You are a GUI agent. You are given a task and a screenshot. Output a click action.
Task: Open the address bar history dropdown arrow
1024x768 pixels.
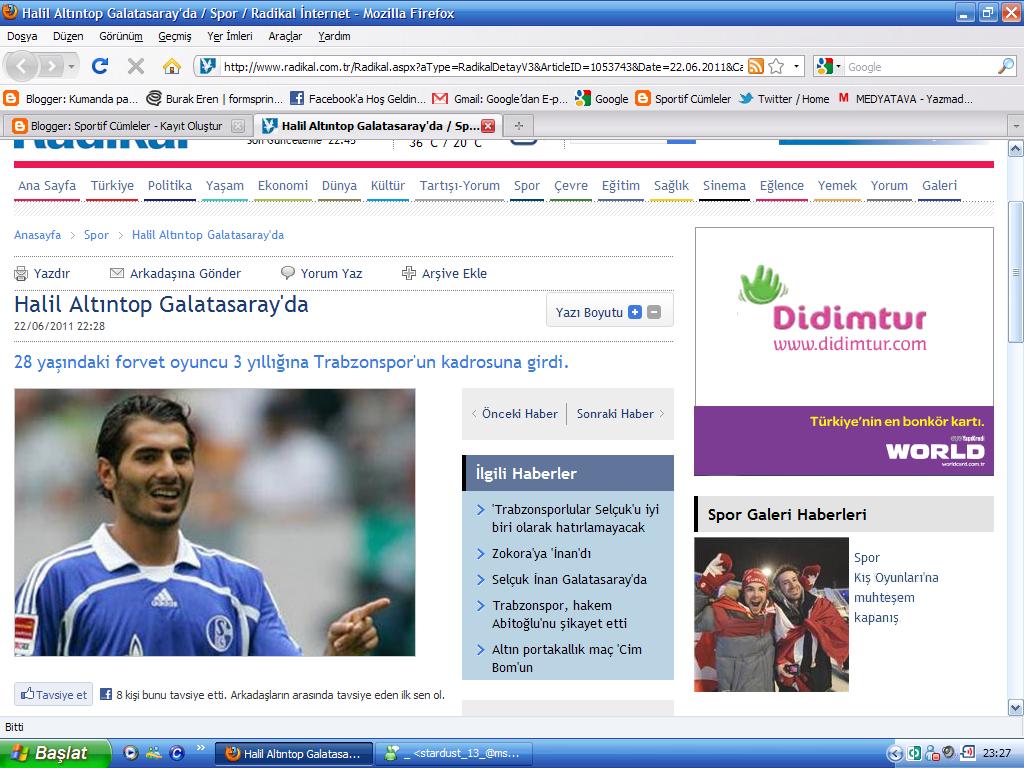796,66
